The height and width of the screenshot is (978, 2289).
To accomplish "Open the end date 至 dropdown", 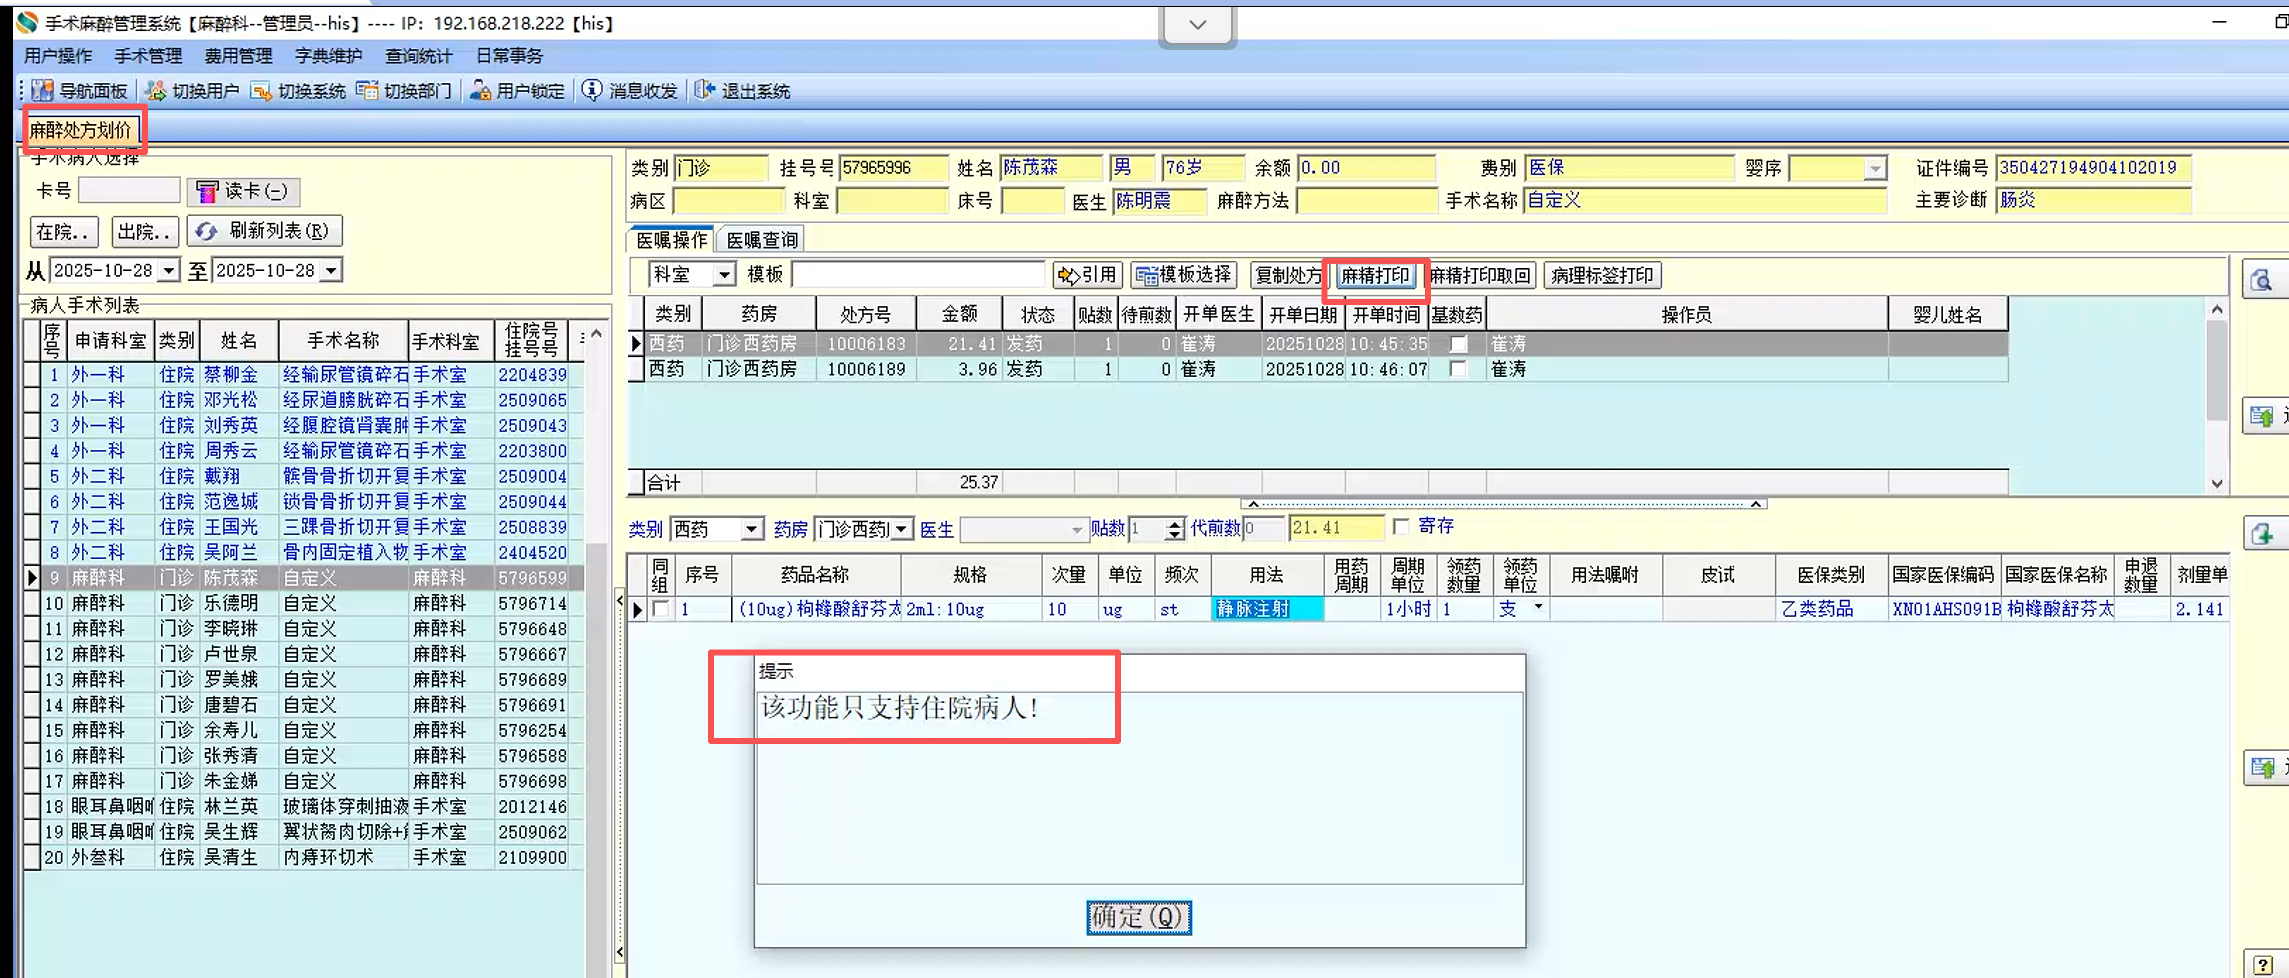I will (x=331, y=271).
